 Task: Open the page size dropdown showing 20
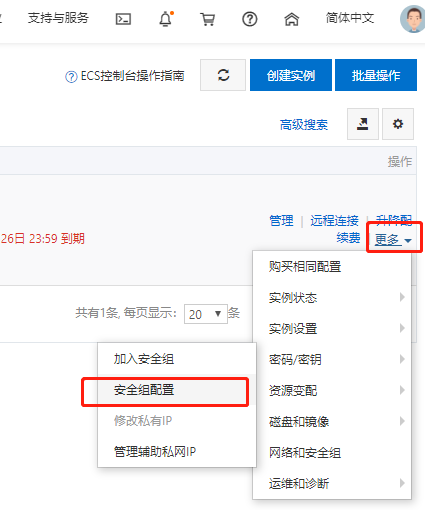coord(206,314)
